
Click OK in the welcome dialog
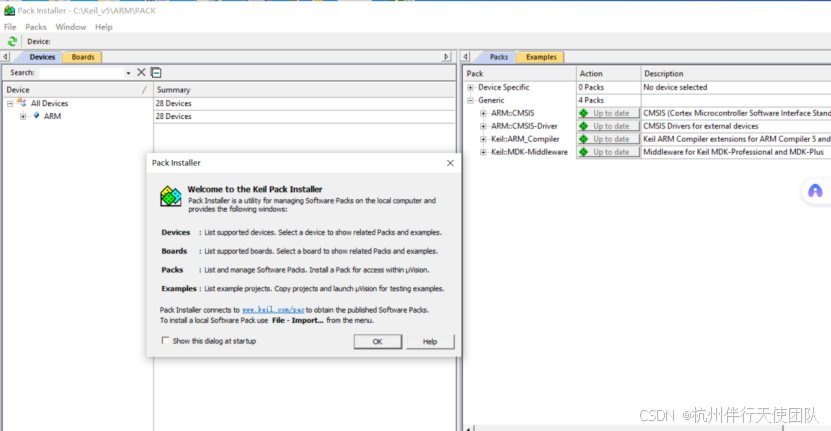click(x=377, y=341)
